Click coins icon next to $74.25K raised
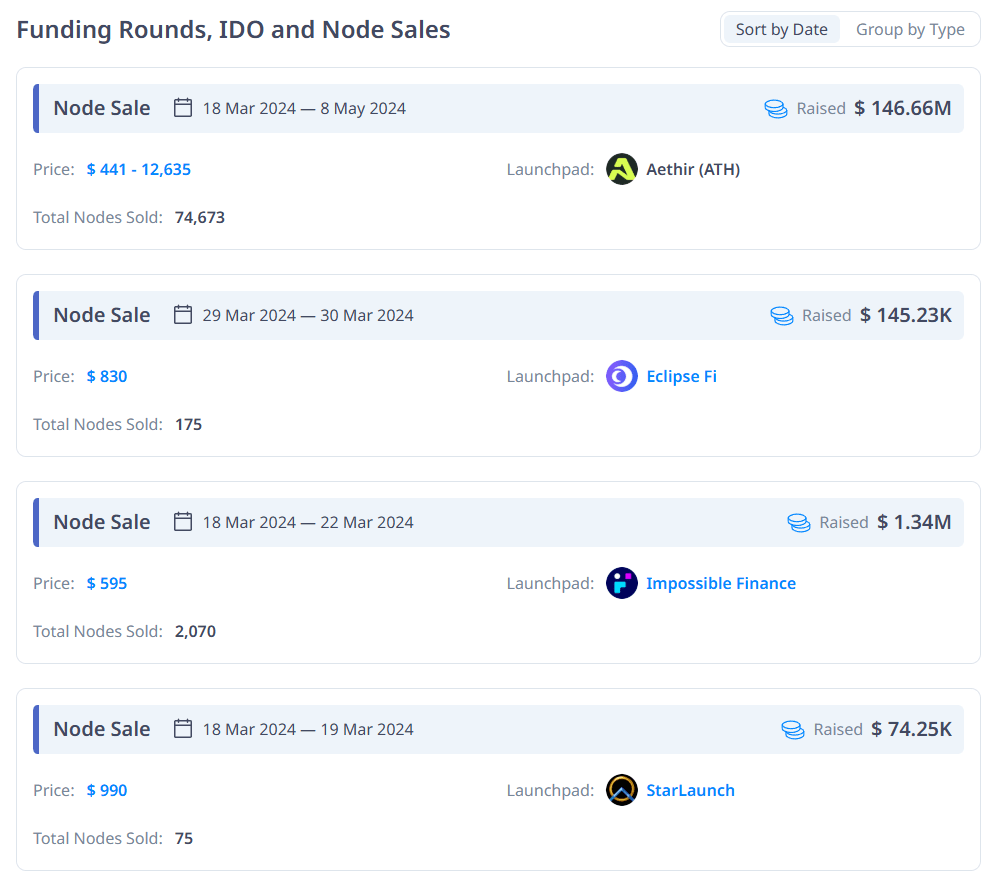The height and width of the screenshot is (878, 994). coord(793,729)
